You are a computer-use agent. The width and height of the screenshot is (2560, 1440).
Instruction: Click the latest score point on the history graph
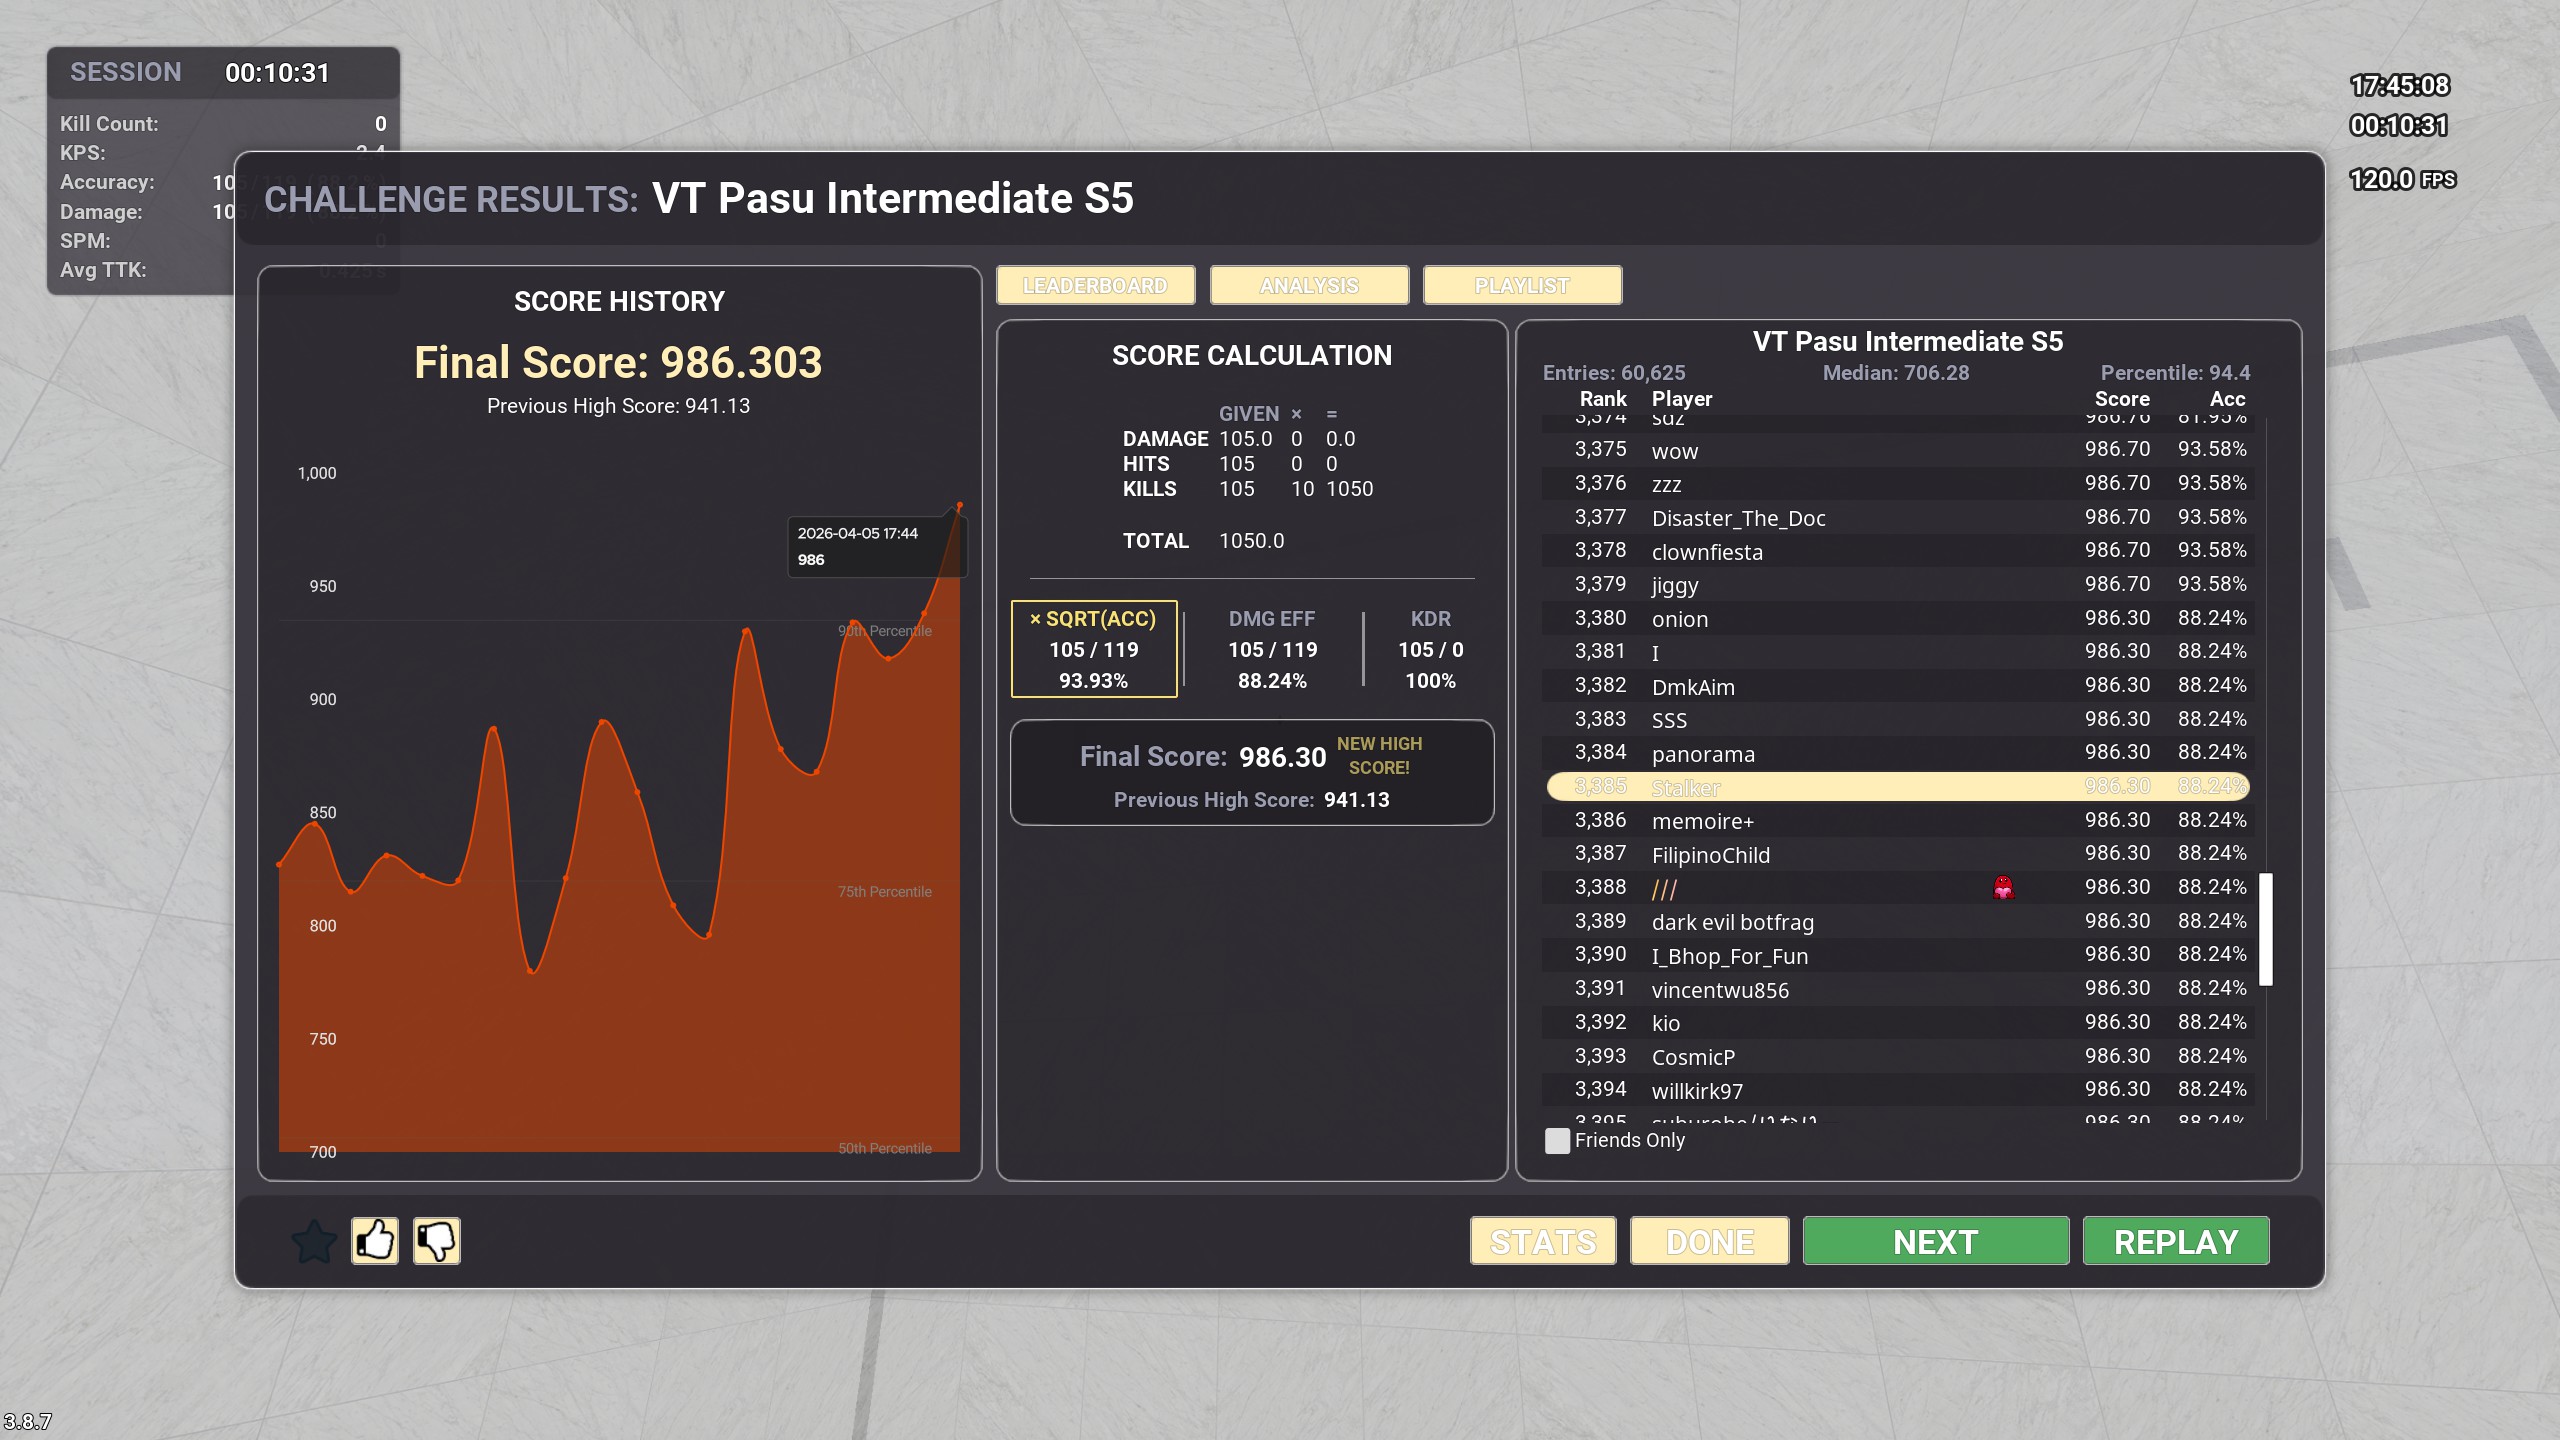coord(959,506)
